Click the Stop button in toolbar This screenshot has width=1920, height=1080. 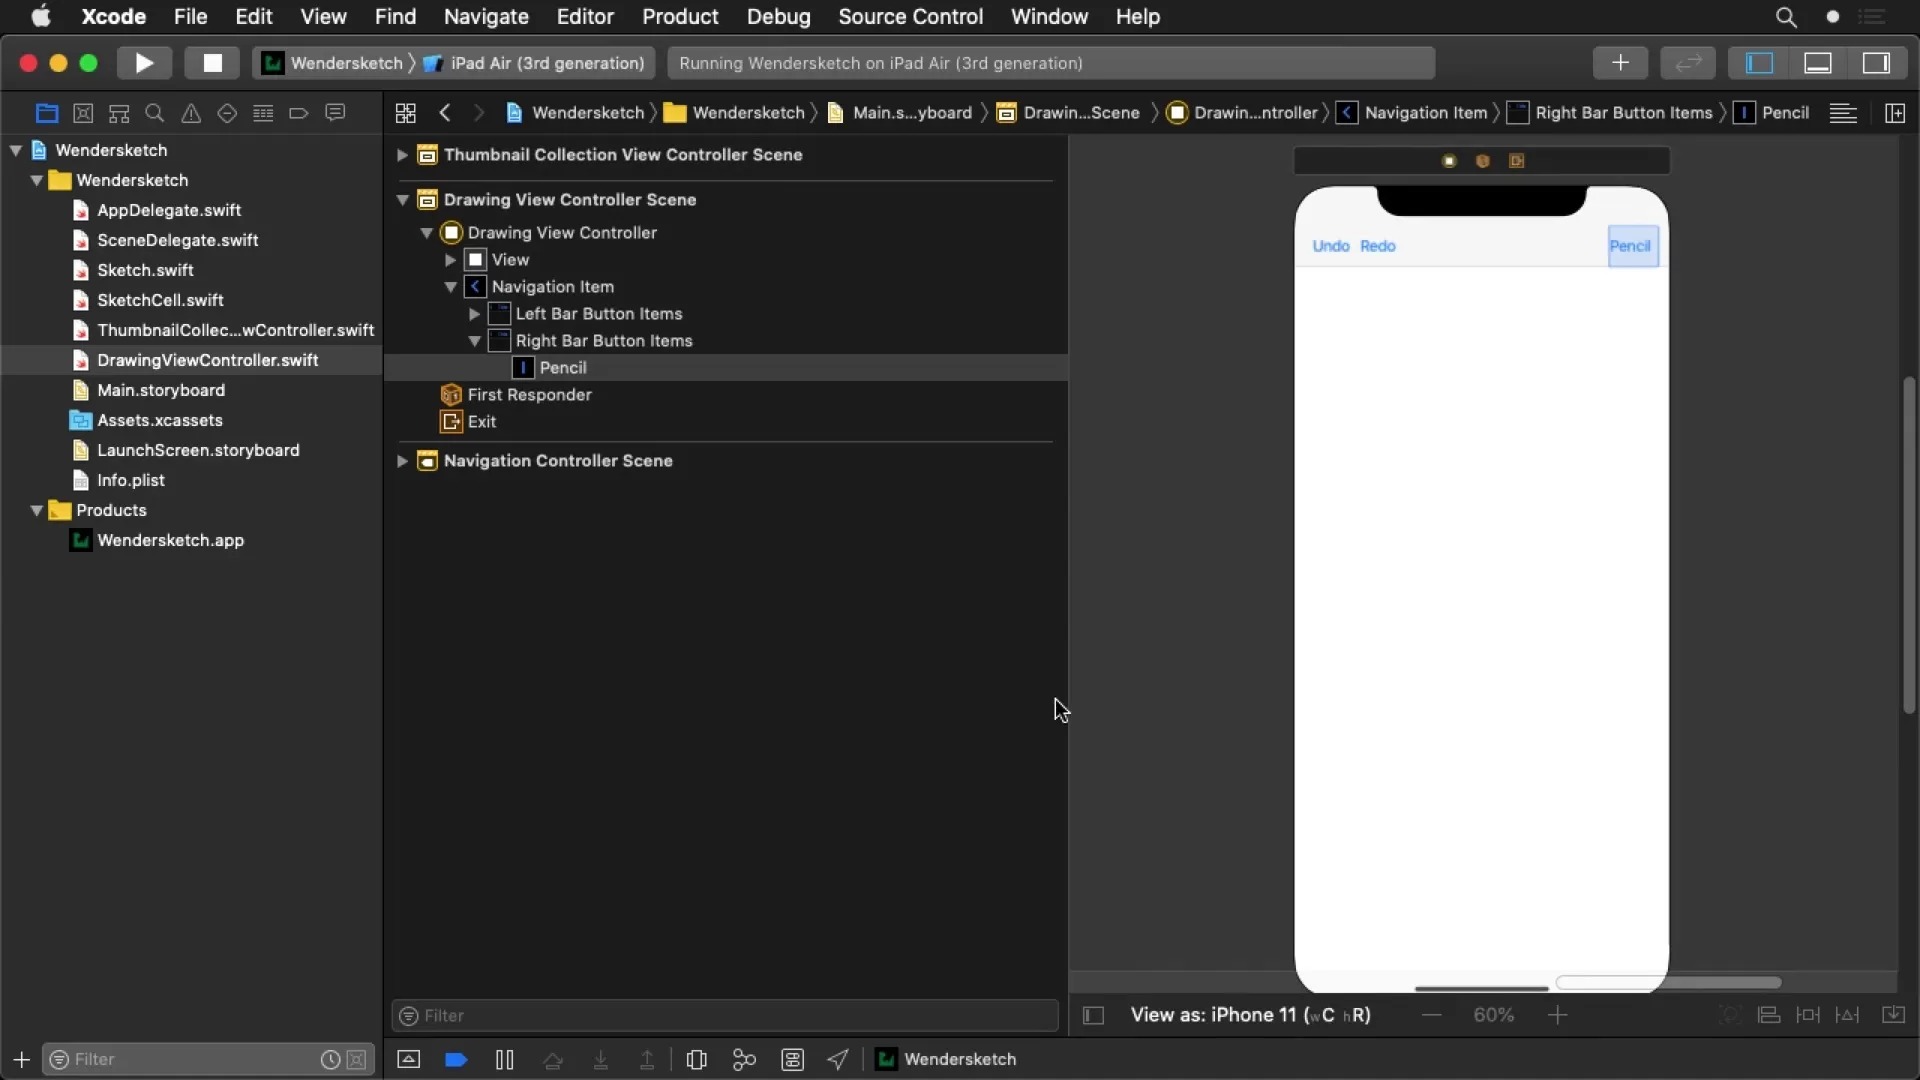tap(212, 63)
